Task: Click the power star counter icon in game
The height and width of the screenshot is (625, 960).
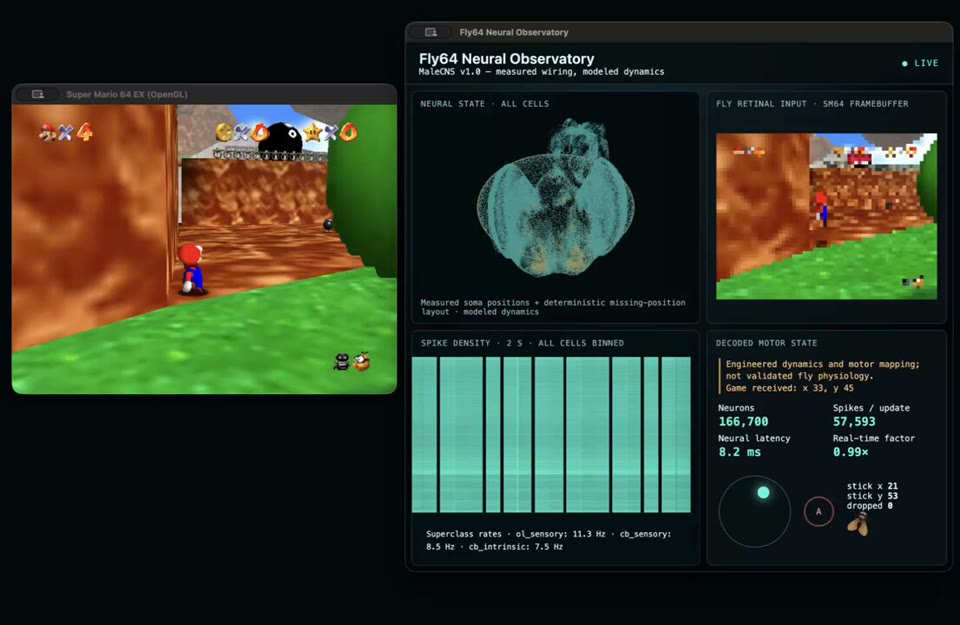Action: 313,132
